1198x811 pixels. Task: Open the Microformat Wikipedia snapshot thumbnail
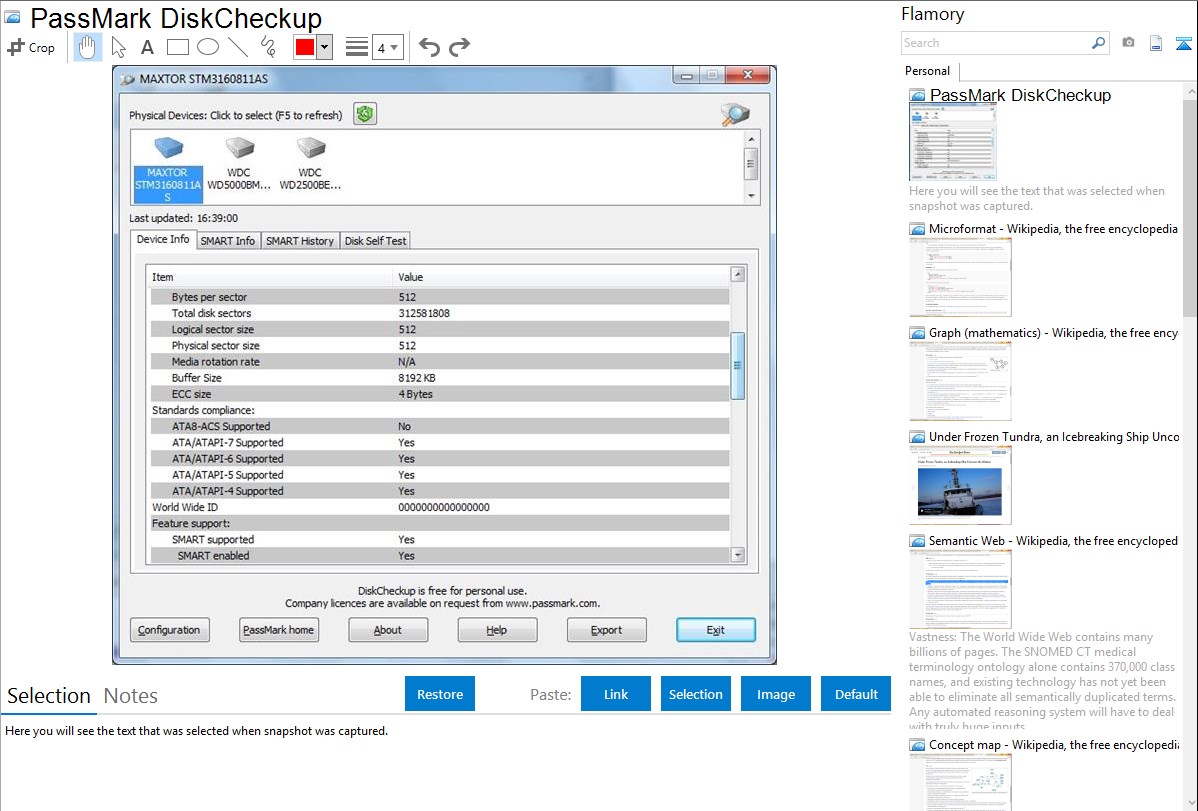tap(960, 277)
